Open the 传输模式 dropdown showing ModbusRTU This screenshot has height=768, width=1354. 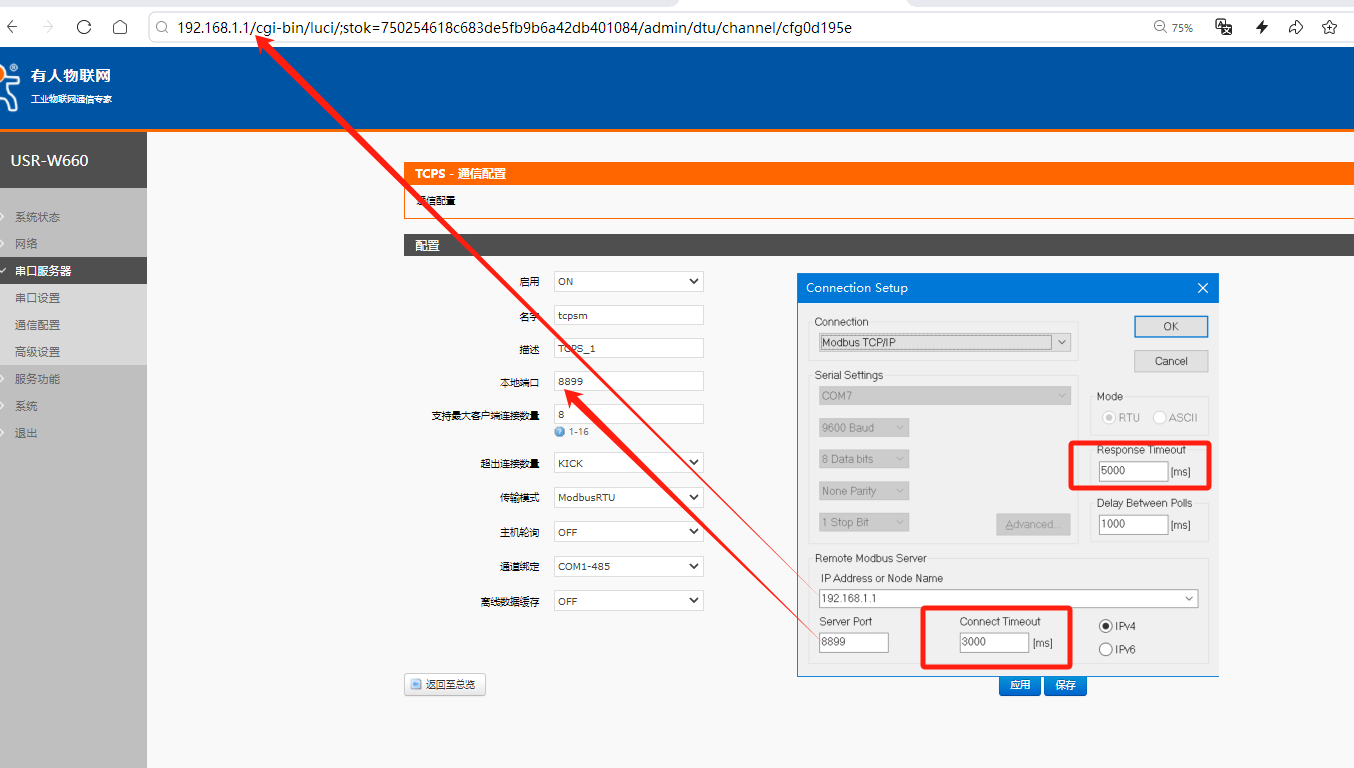pyautogui.click(x=629, y=497)
